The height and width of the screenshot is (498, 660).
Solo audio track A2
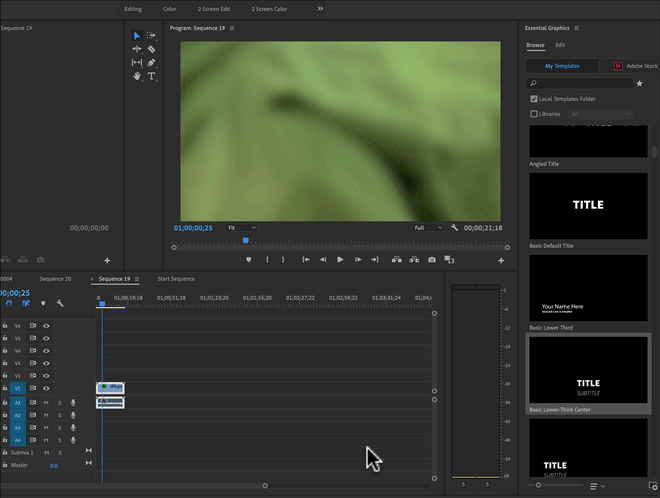[x=60, y=415]
